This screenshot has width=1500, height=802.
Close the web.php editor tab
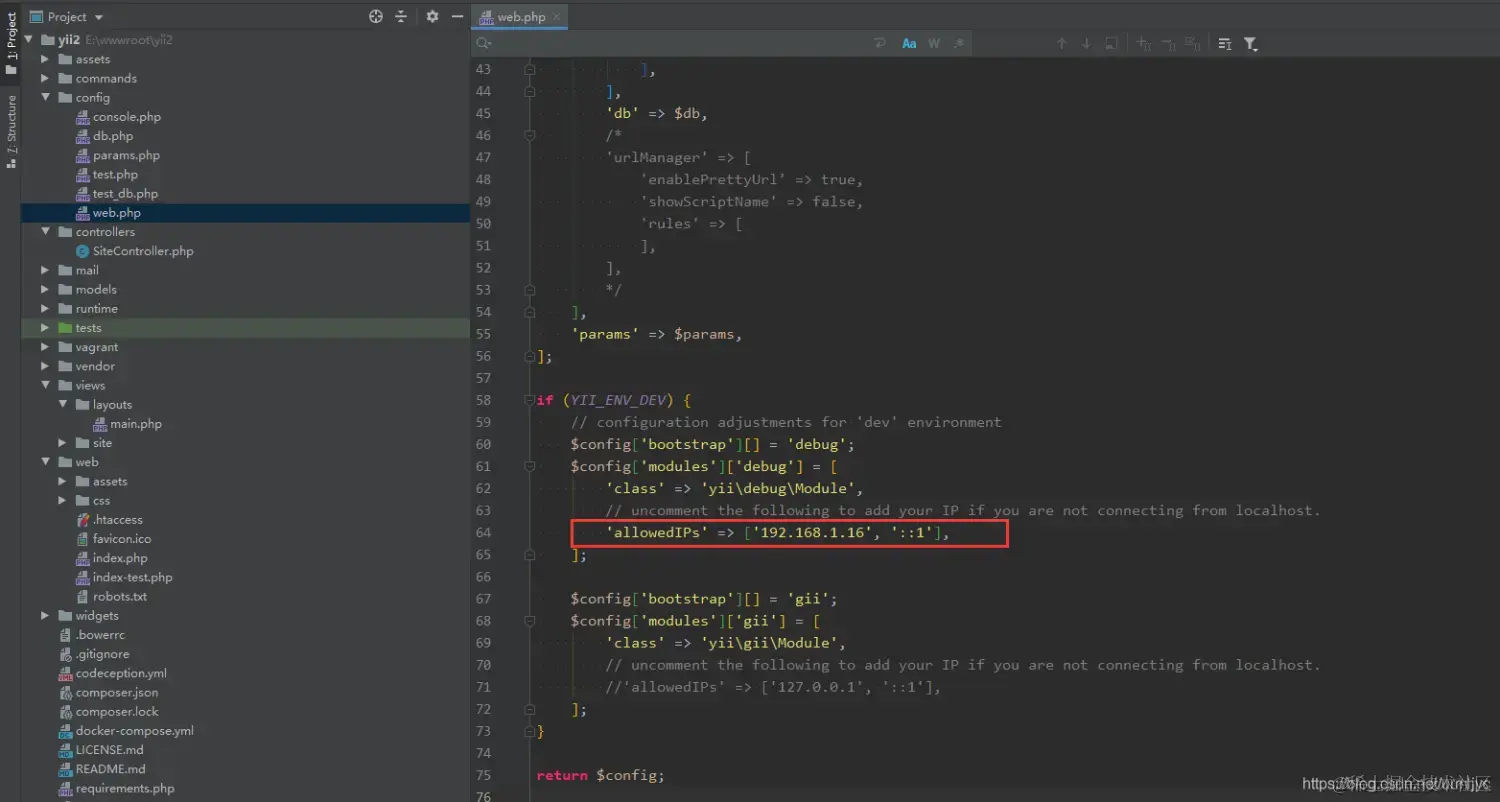pyautogui.click(x=557, y=17)
